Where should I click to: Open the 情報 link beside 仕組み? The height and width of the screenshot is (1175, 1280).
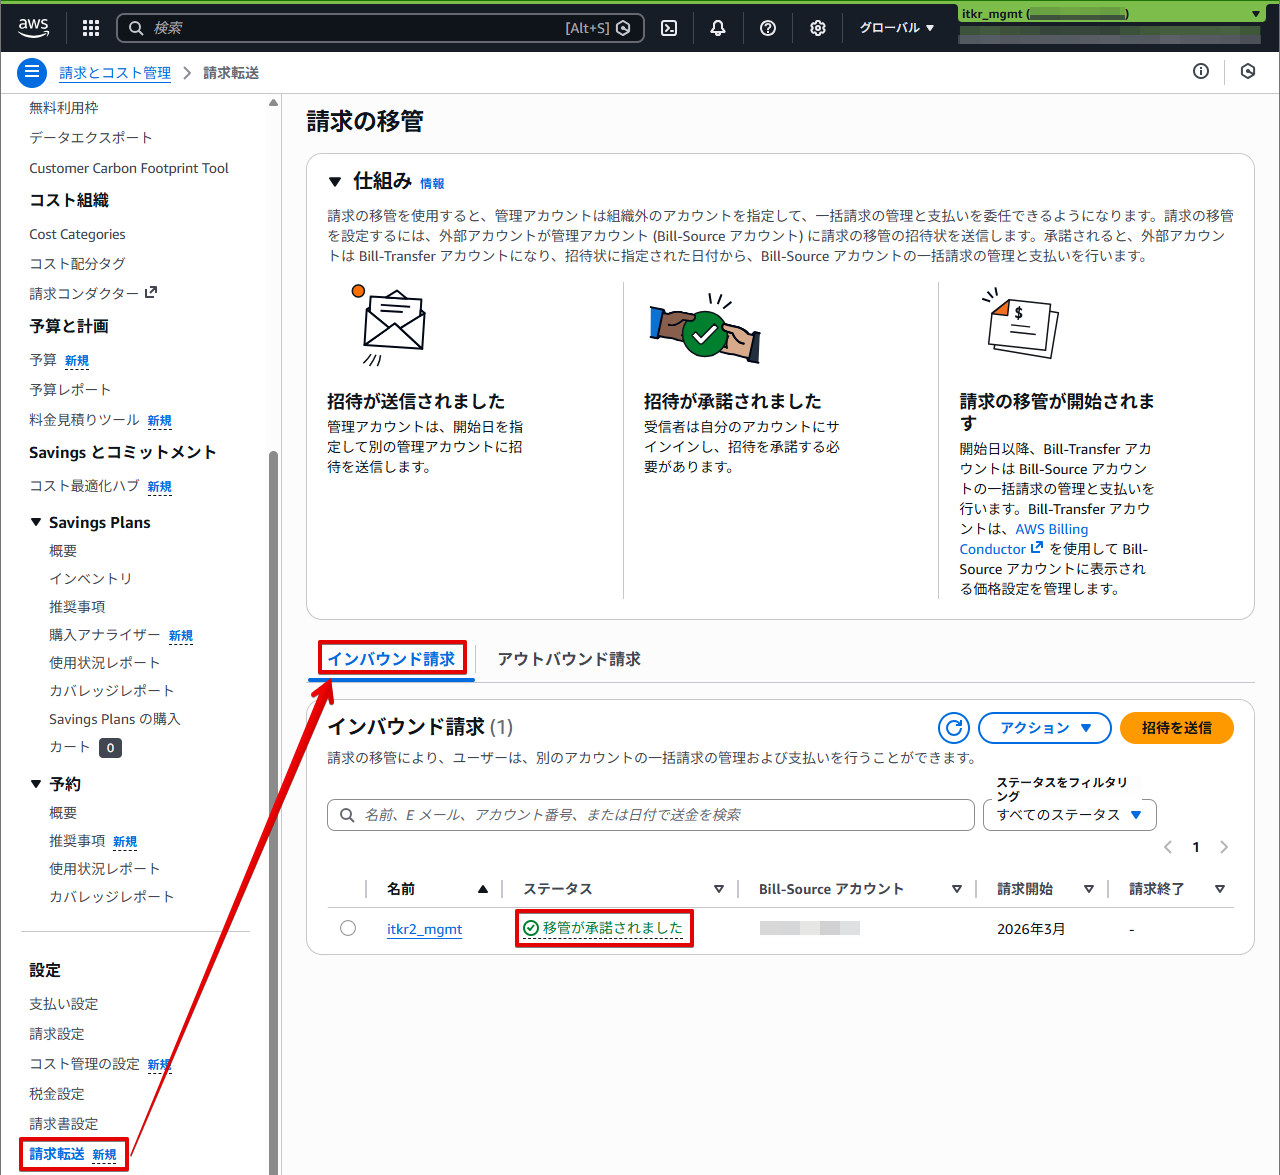[x=432, y=184]
